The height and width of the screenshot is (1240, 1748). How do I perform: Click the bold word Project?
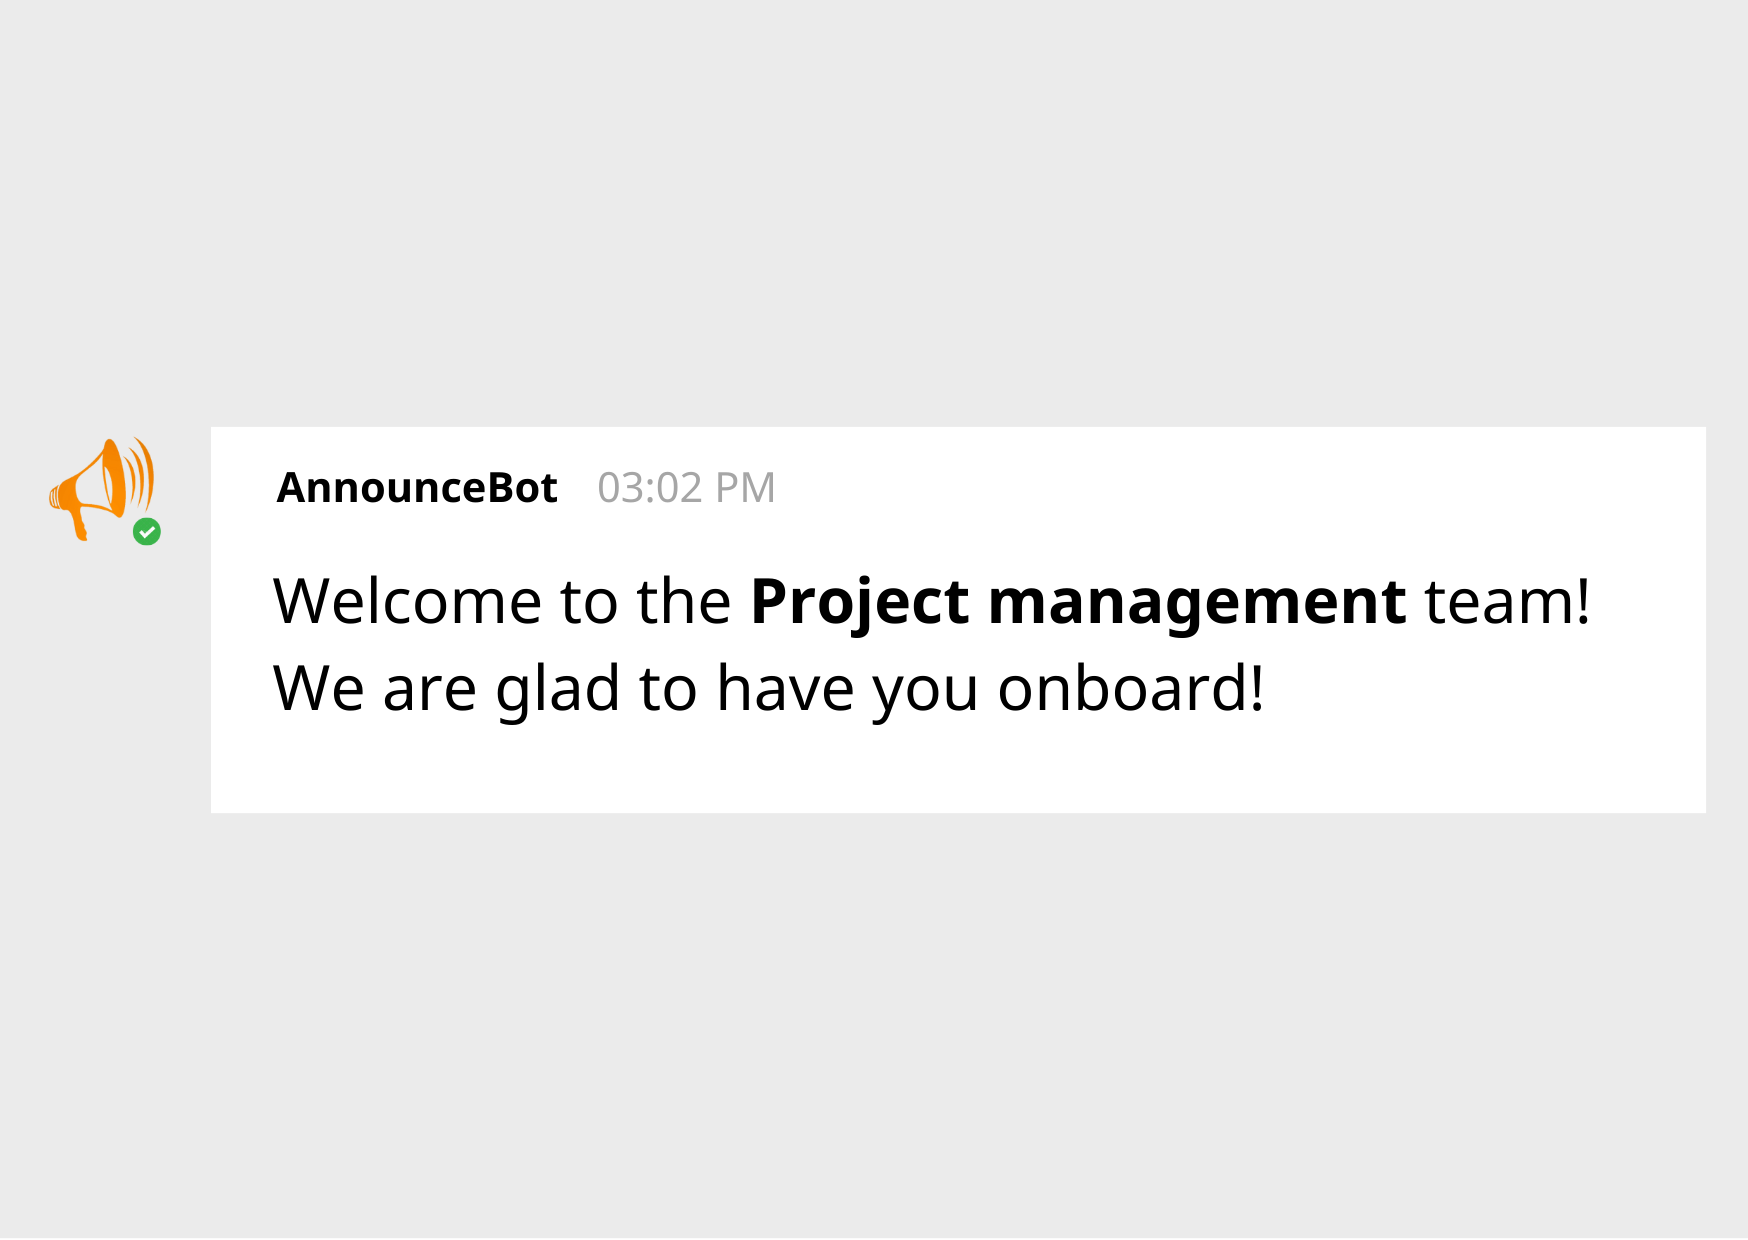click(860, 603)
